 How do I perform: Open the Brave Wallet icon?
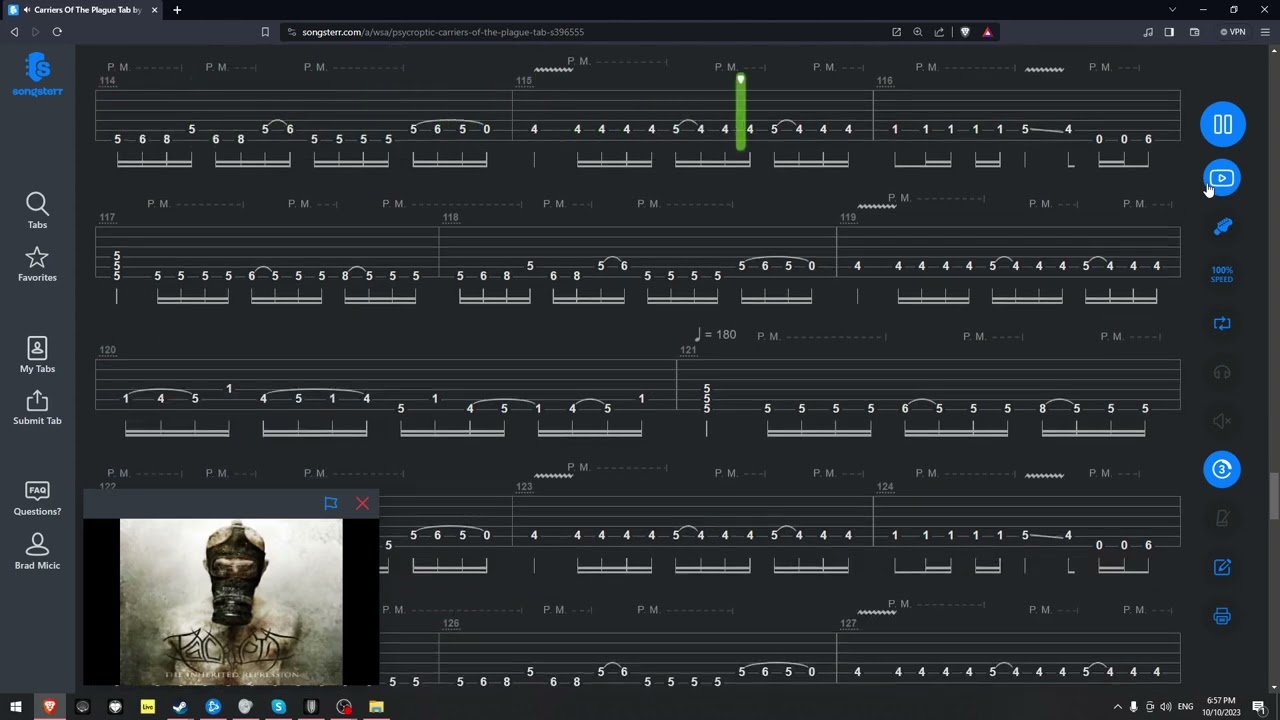click(x=1194, y=32)
